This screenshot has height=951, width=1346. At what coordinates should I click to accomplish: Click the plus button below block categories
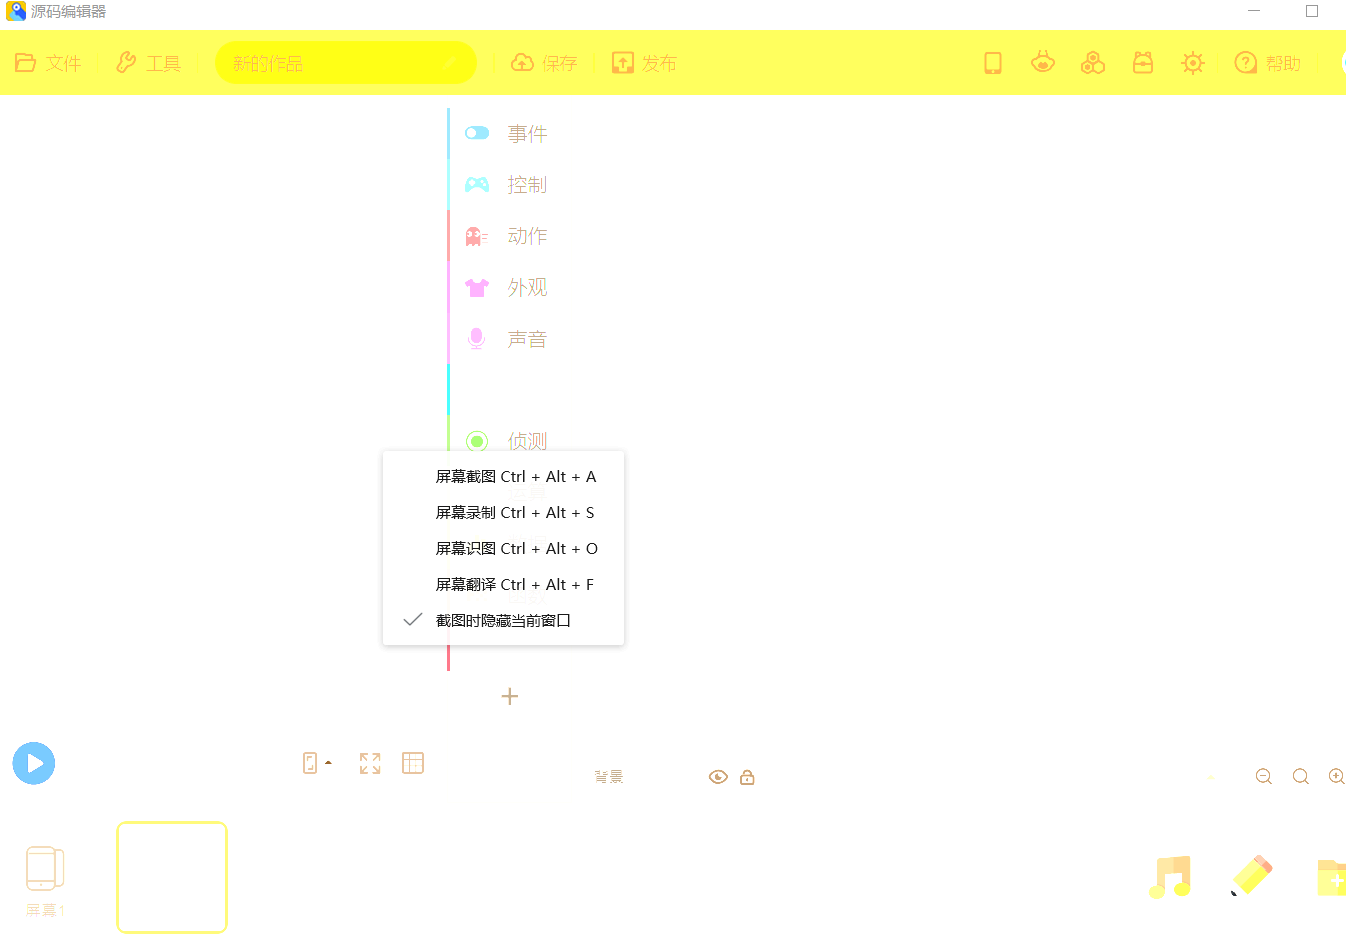tap(510, 696)
